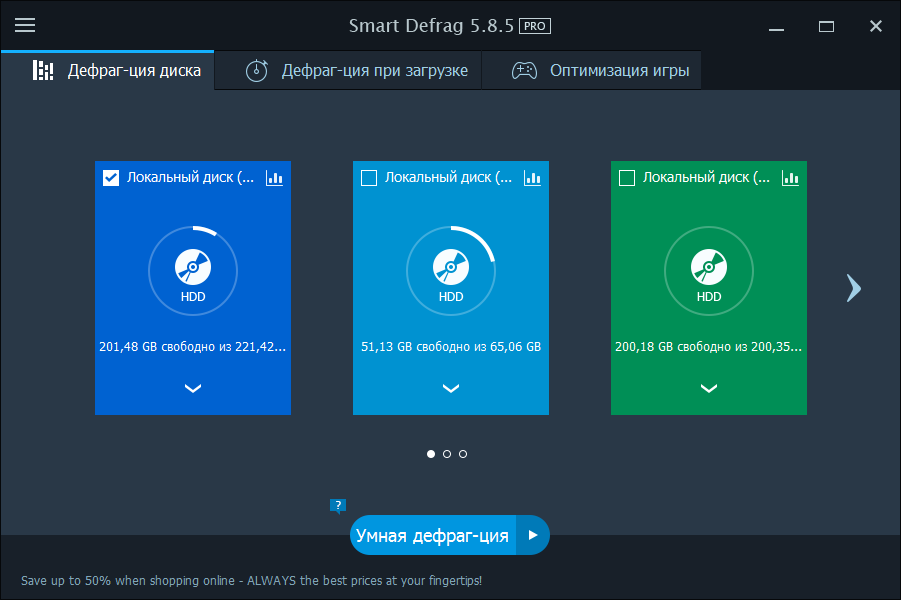Open the Save up to 50% promo link
The image size is (901, 600).
(252, 580)
